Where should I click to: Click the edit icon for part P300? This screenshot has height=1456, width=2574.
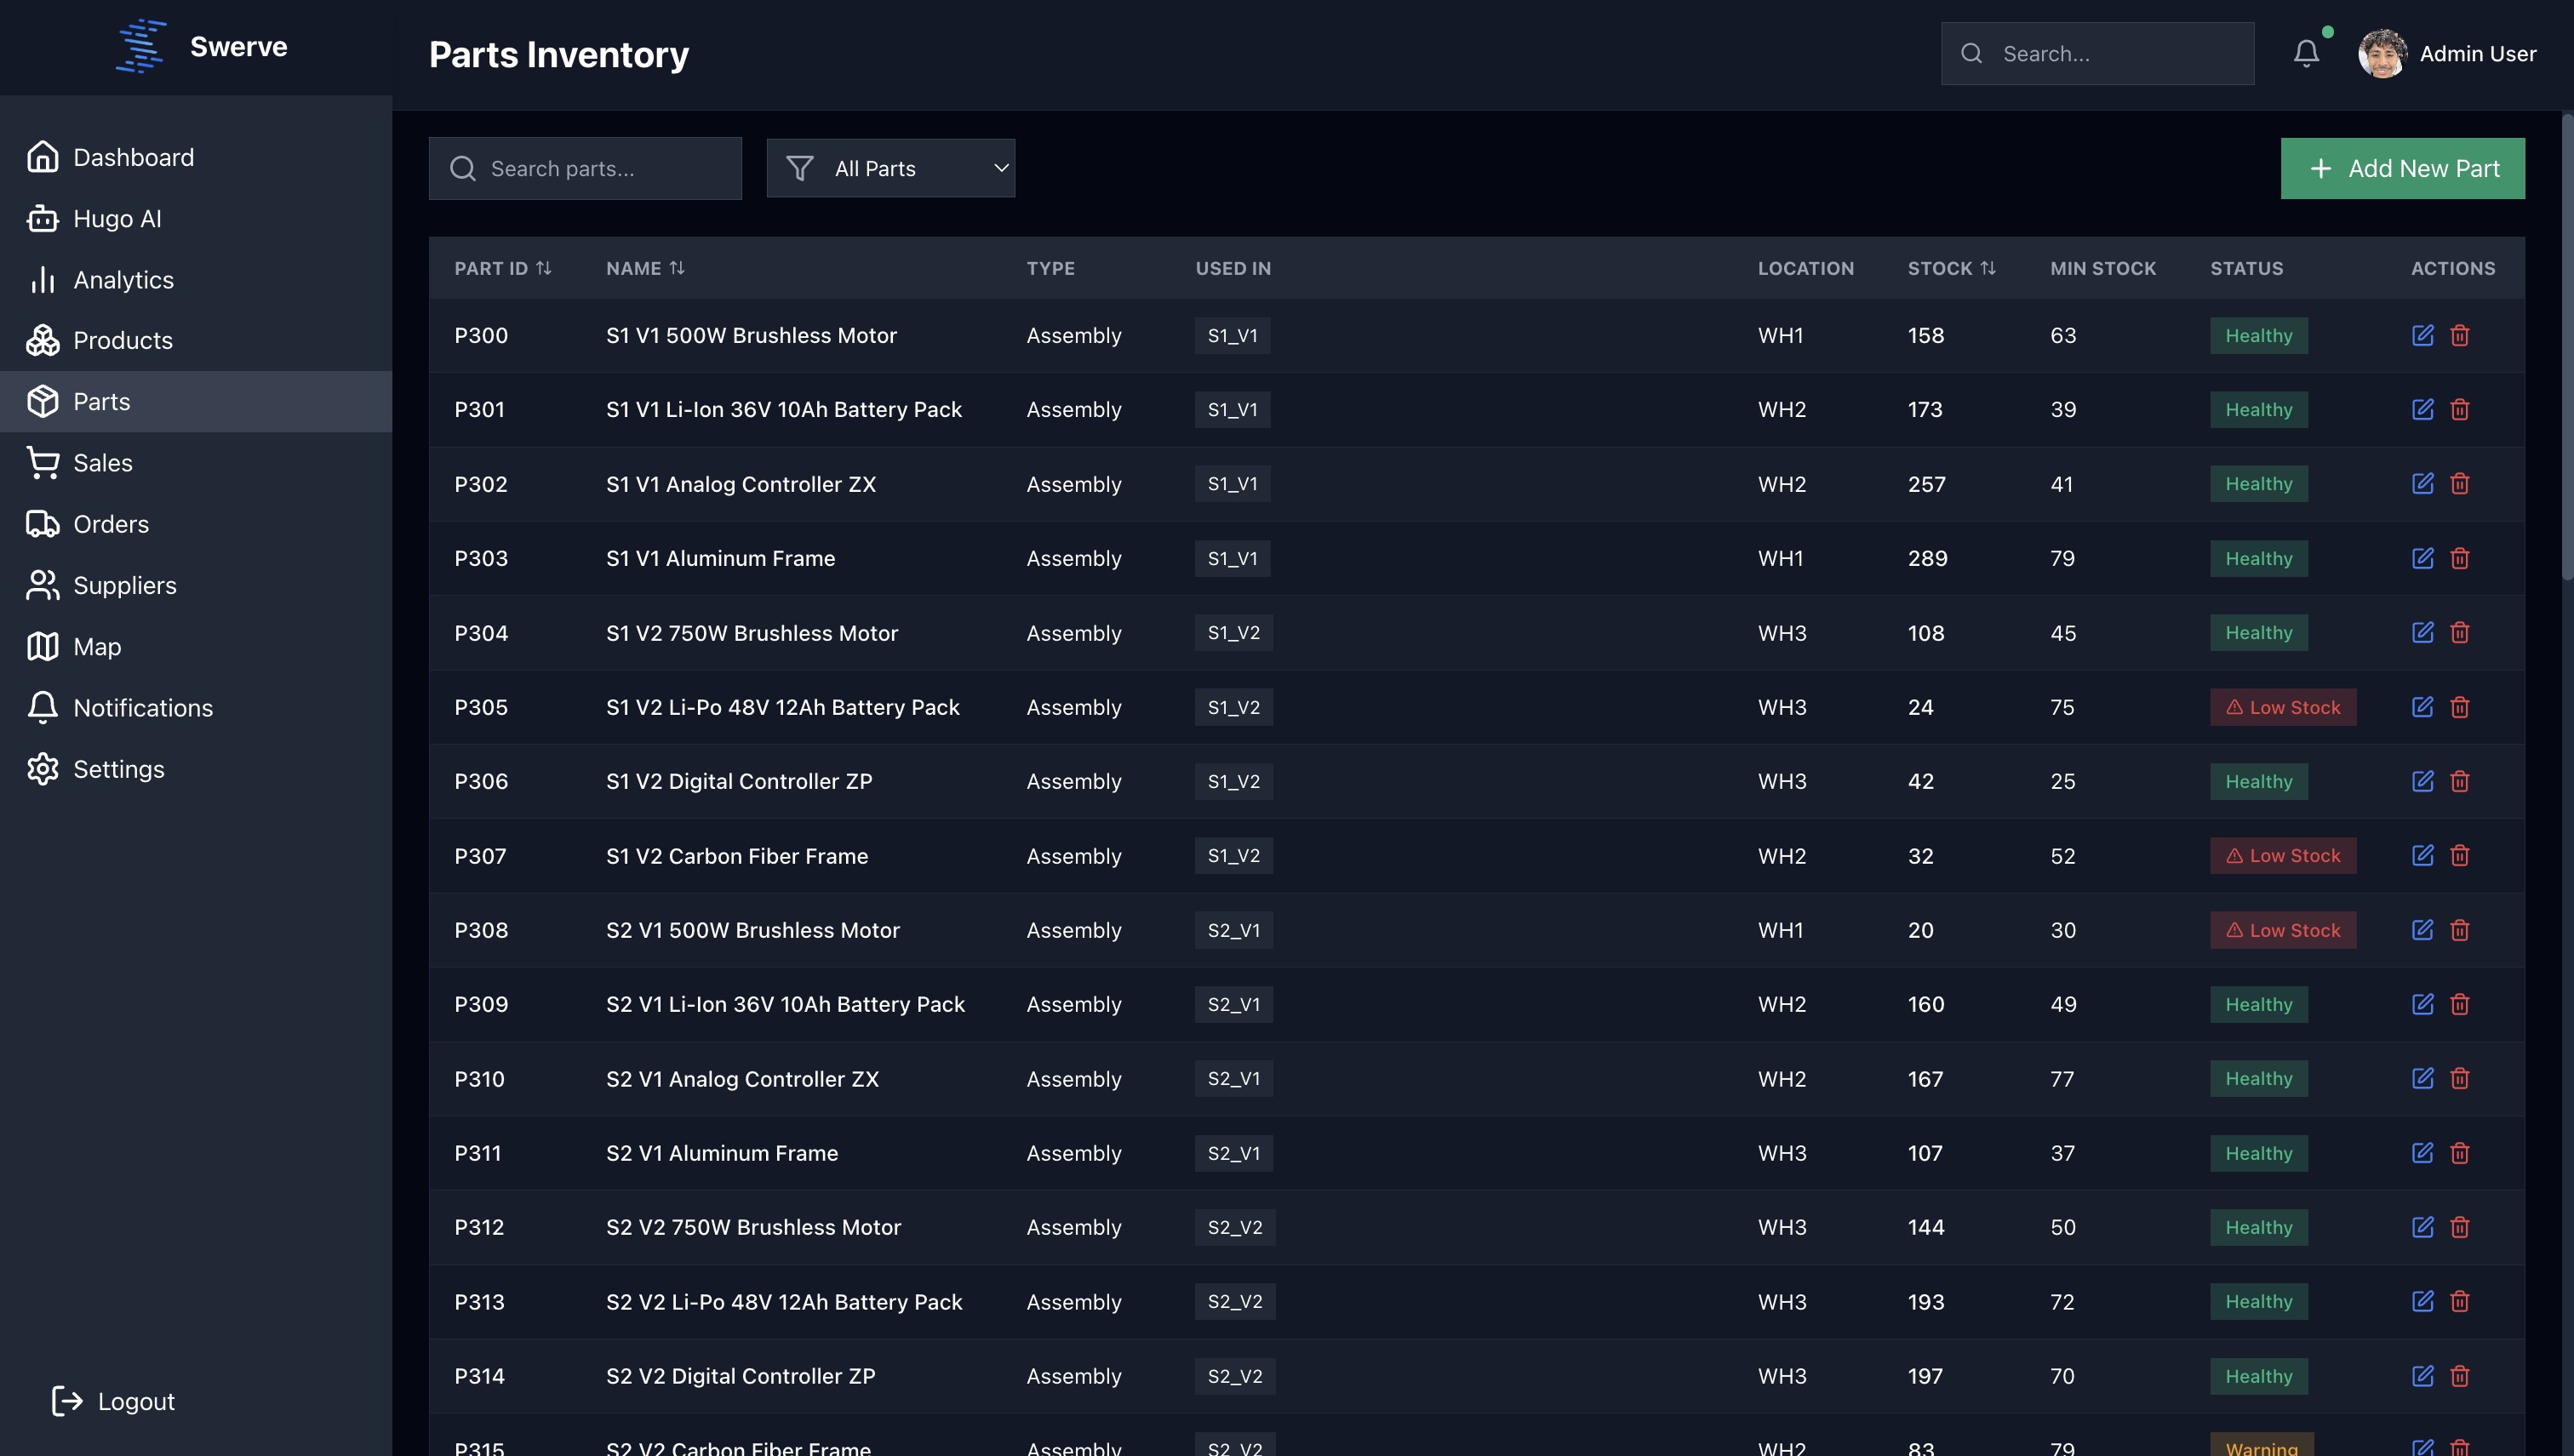2422,335
